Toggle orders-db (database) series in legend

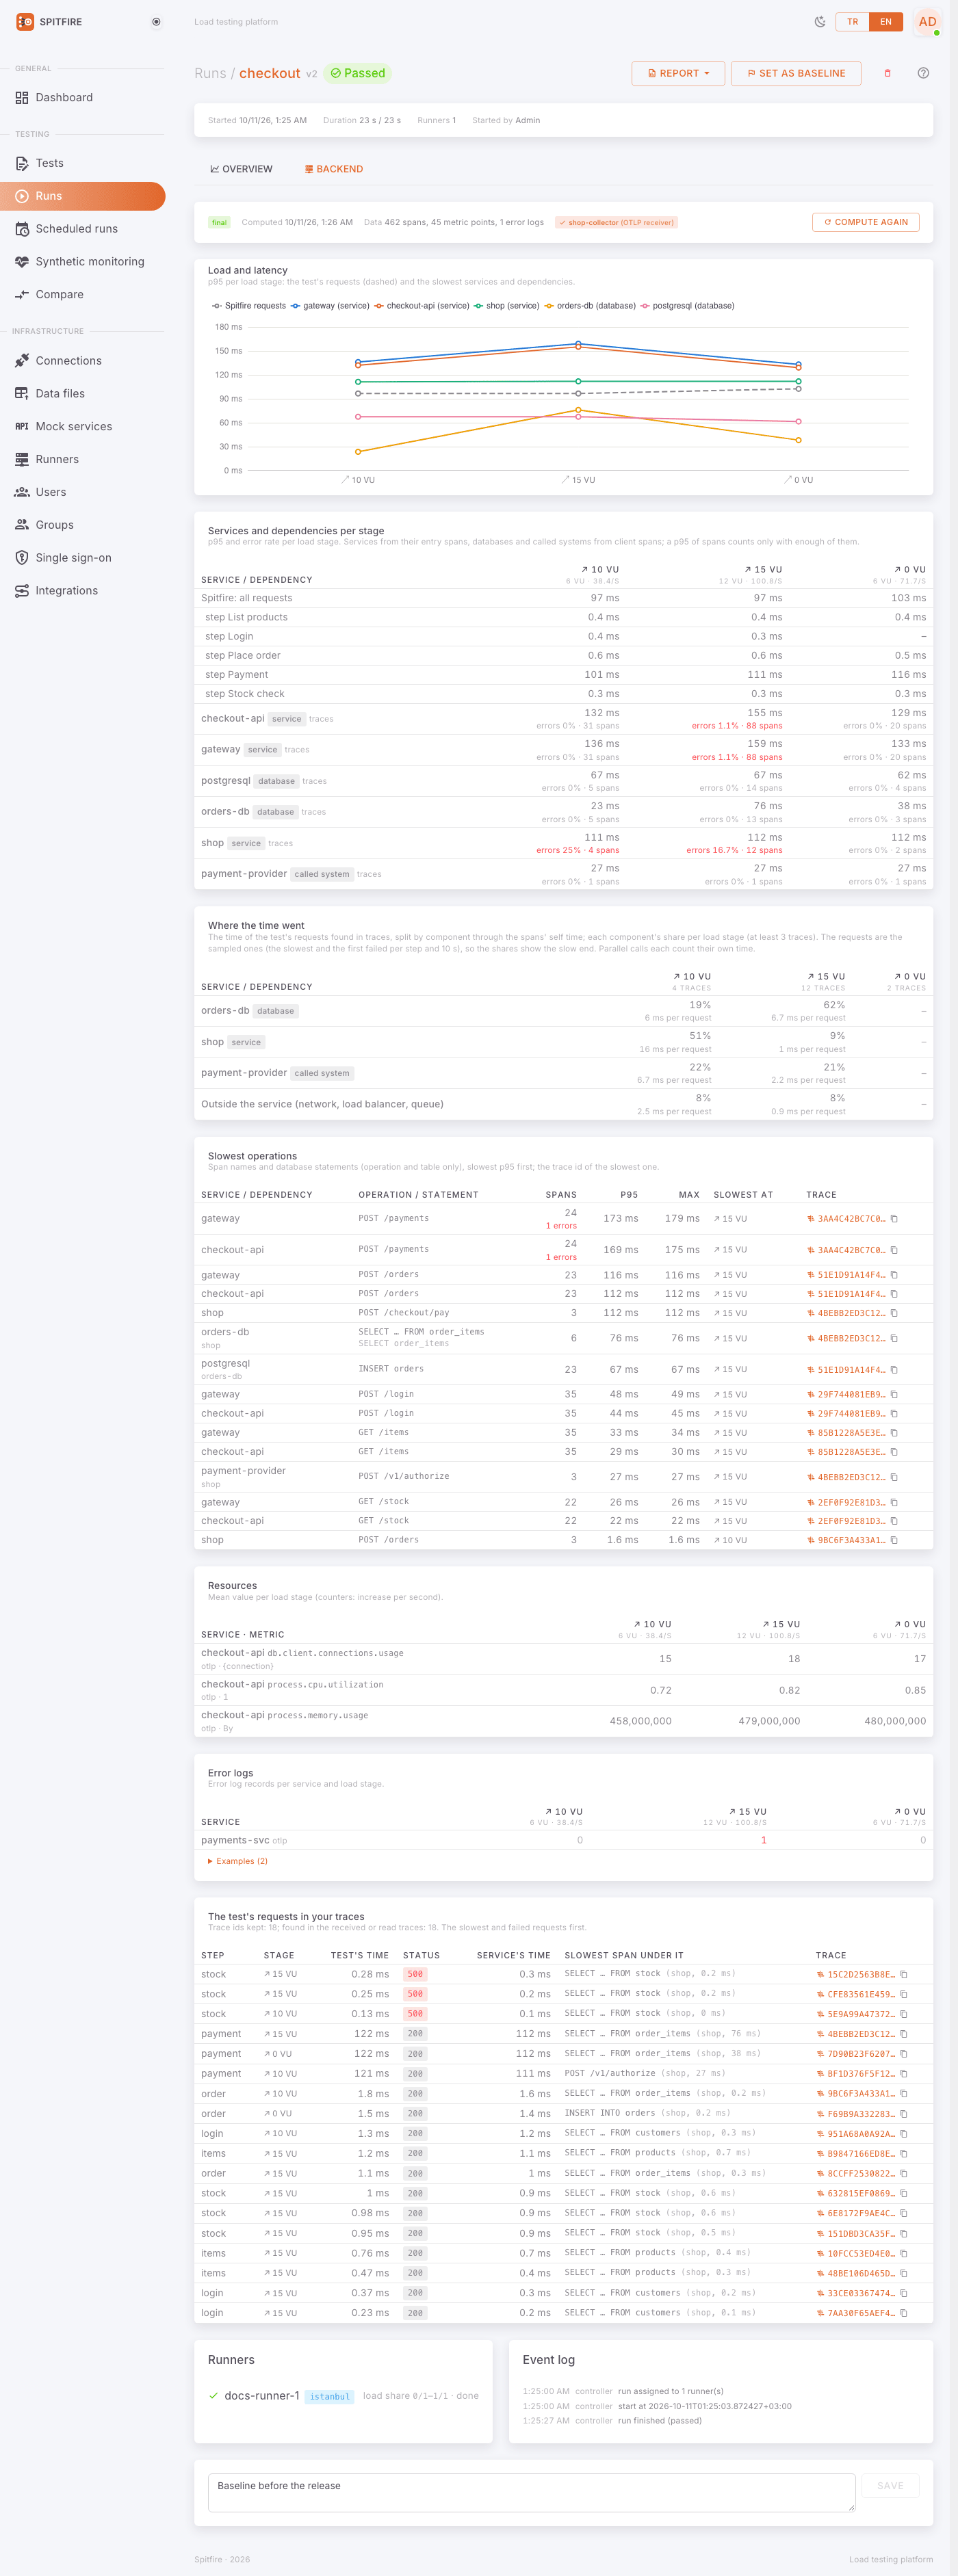590,306
